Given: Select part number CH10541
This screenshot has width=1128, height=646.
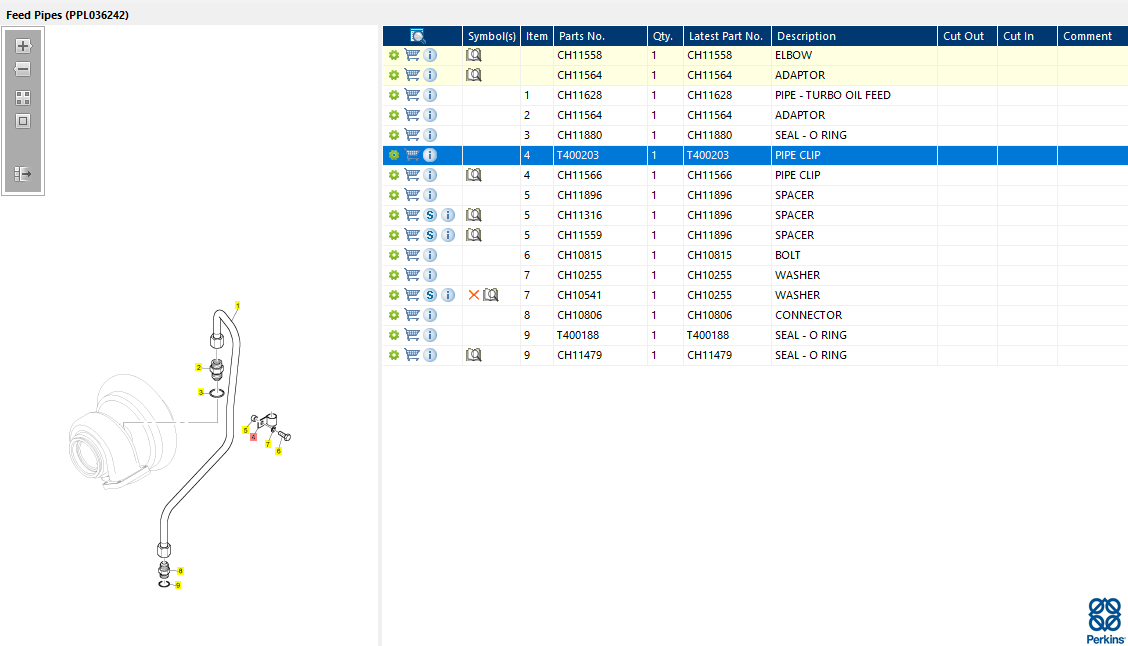Looking at the screenshot, I should (579, 295).
